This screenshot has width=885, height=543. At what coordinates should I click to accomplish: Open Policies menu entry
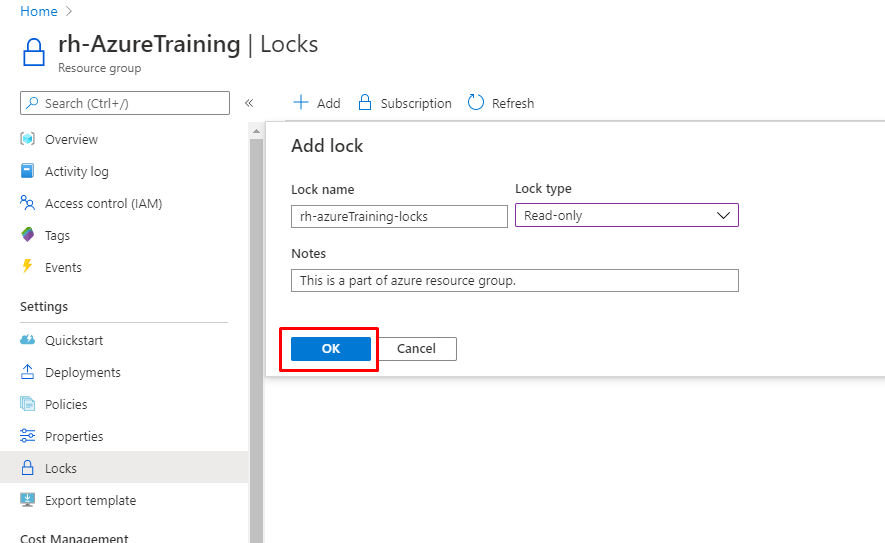click(66, 405)
